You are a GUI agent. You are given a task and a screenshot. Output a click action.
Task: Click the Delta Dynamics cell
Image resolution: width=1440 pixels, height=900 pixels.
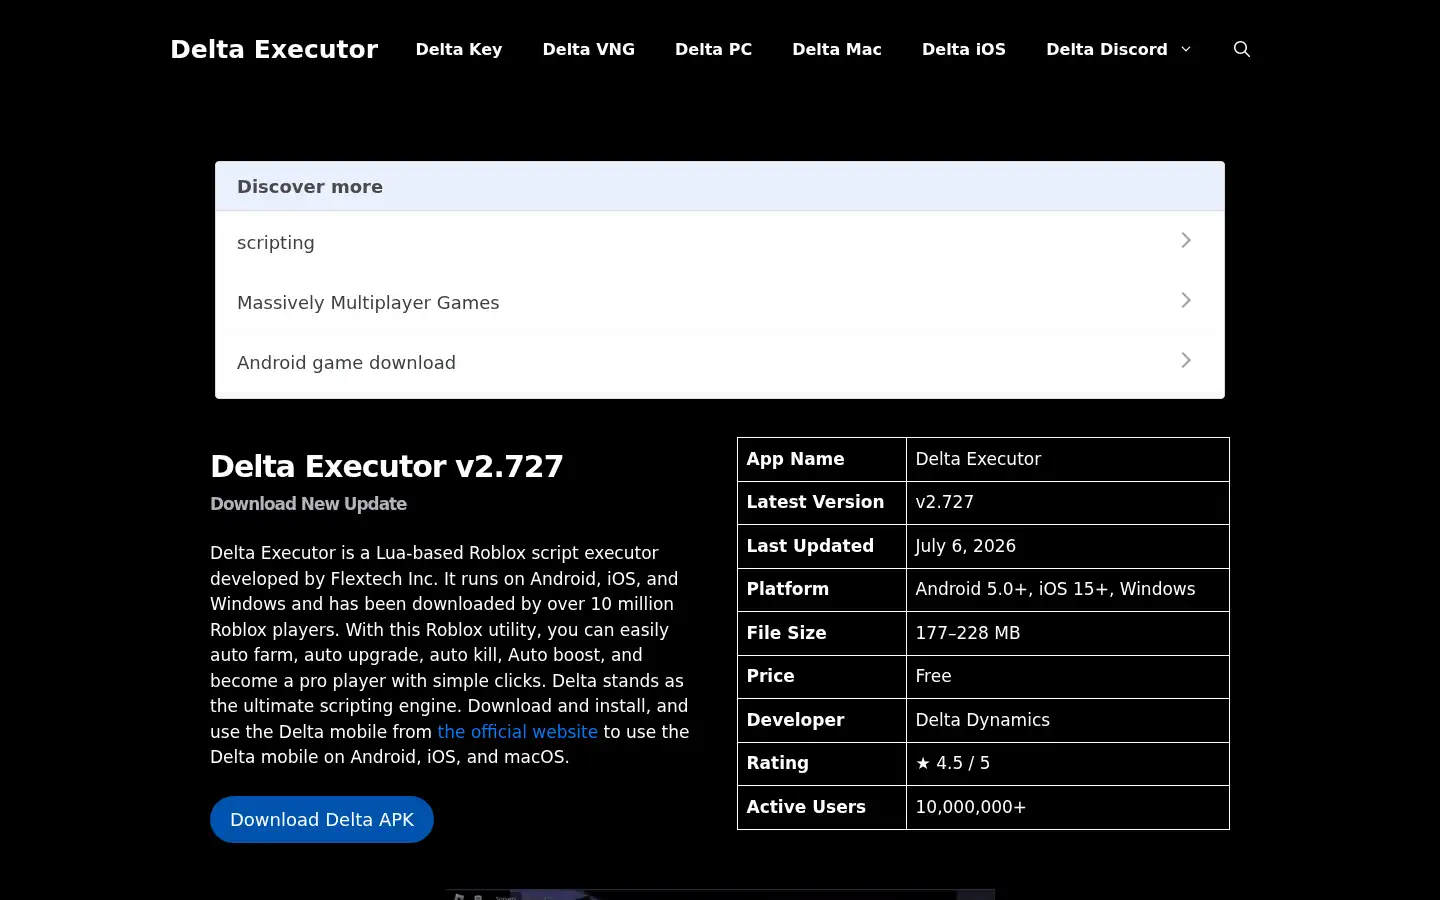1068,720
